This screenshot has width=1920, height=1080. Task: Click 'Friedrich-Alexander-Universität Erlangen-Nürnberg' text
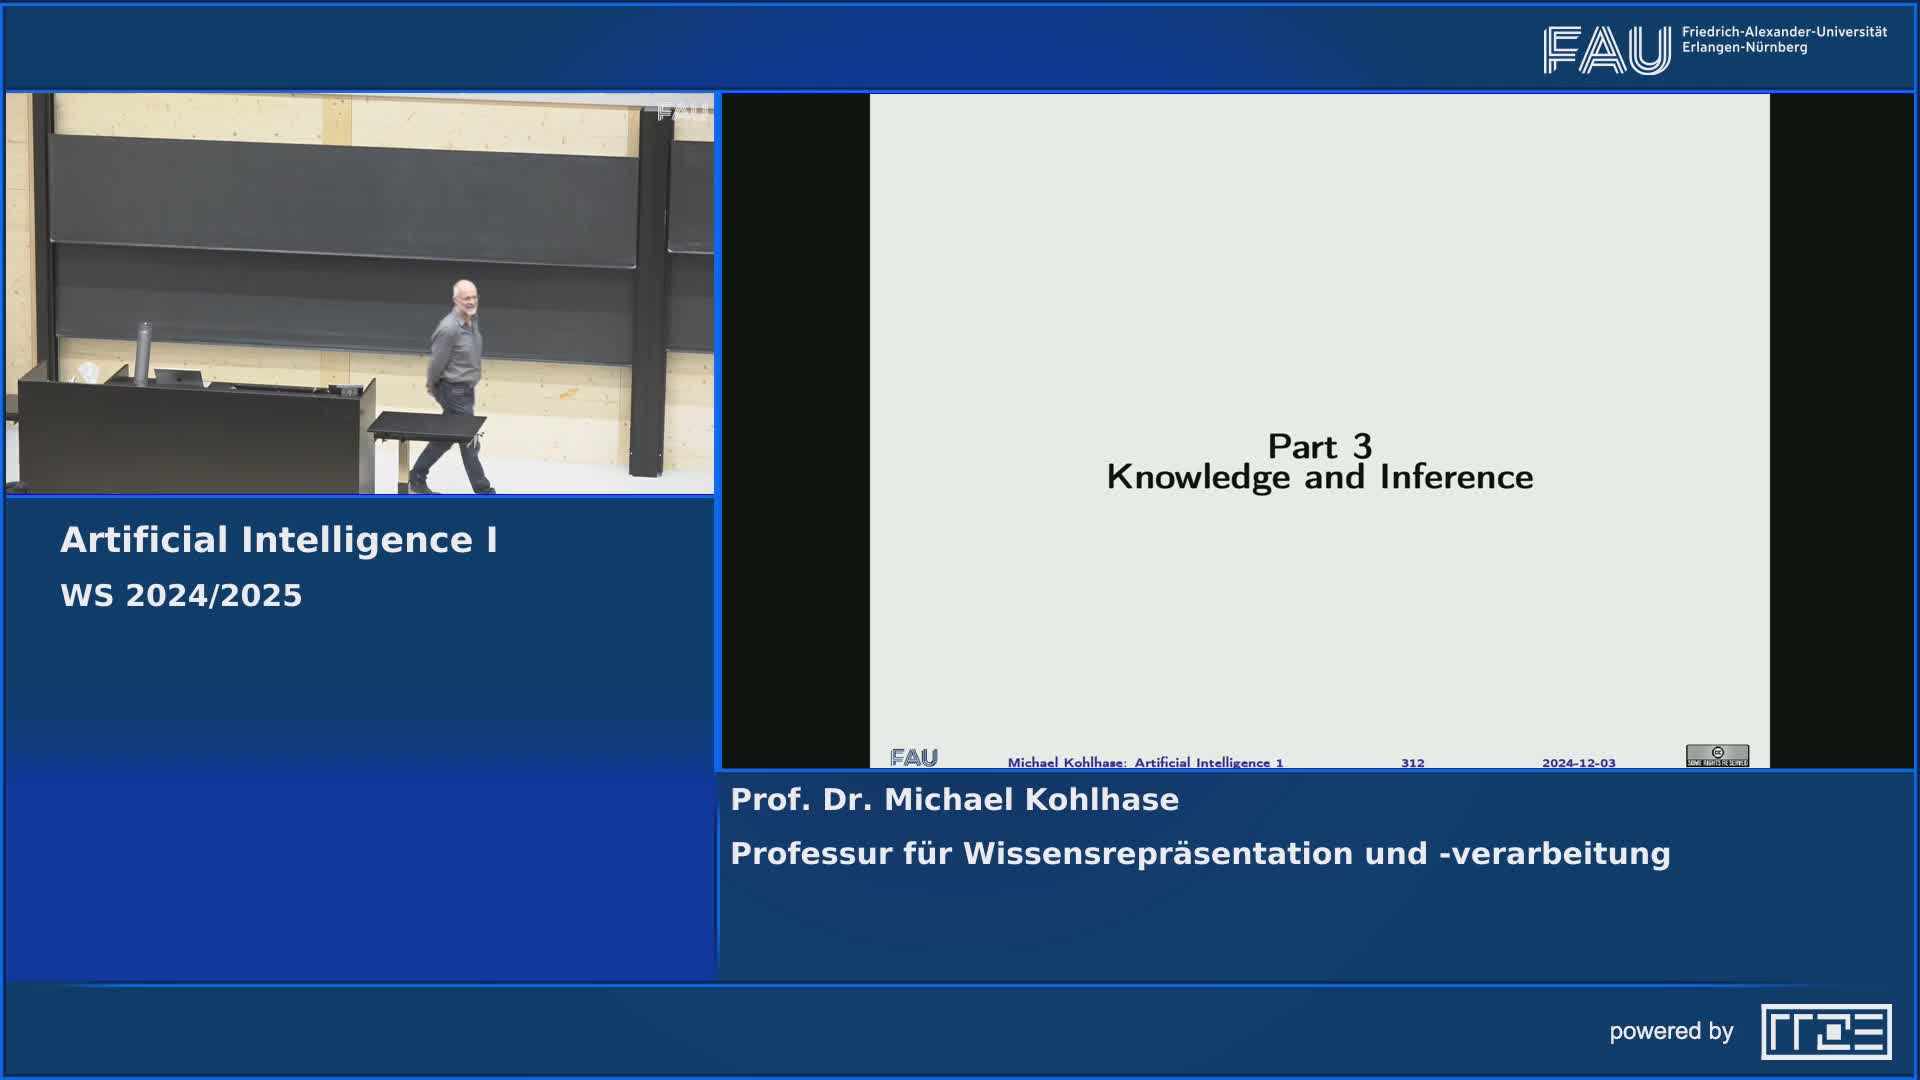coord(1783,40)
